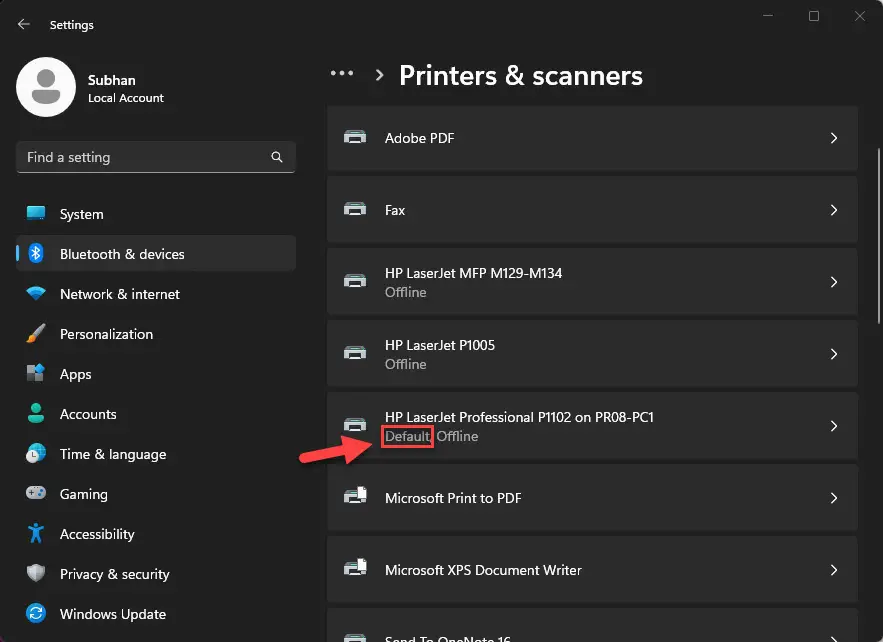Image resolution: width=883 pixels, height=642 pixels.
Task: Go to Network & internet settings
Action: [119, 294]
